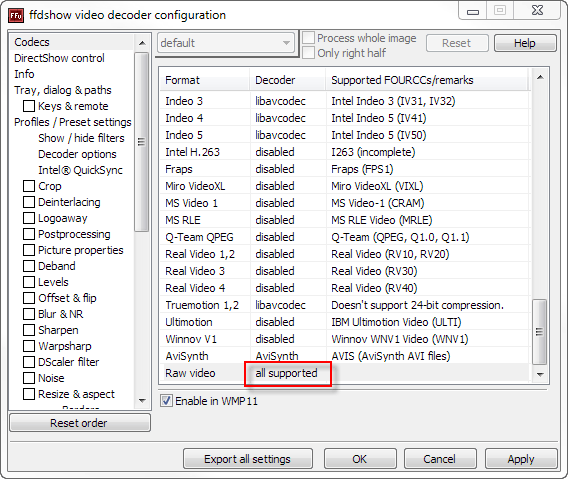
Task: Click Supported FOURCCs/remarks column header
Action: (x=427, y=80)
